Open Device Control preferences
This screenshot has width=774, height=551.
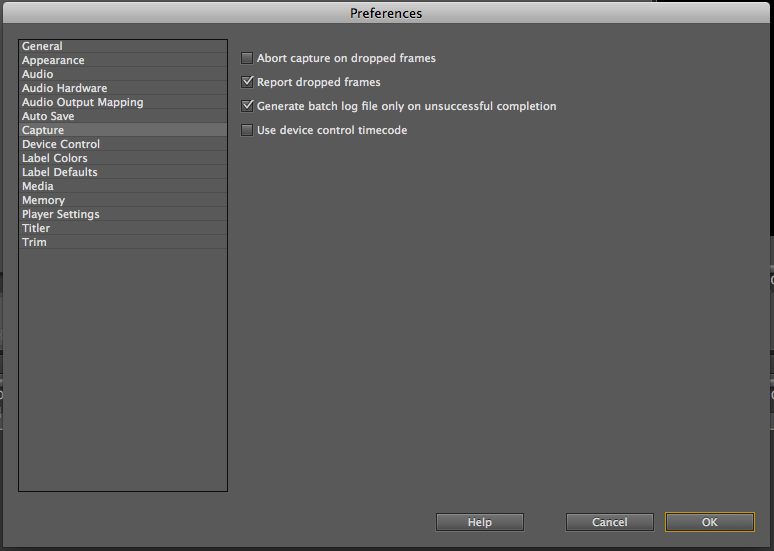(x=123, y=144)
